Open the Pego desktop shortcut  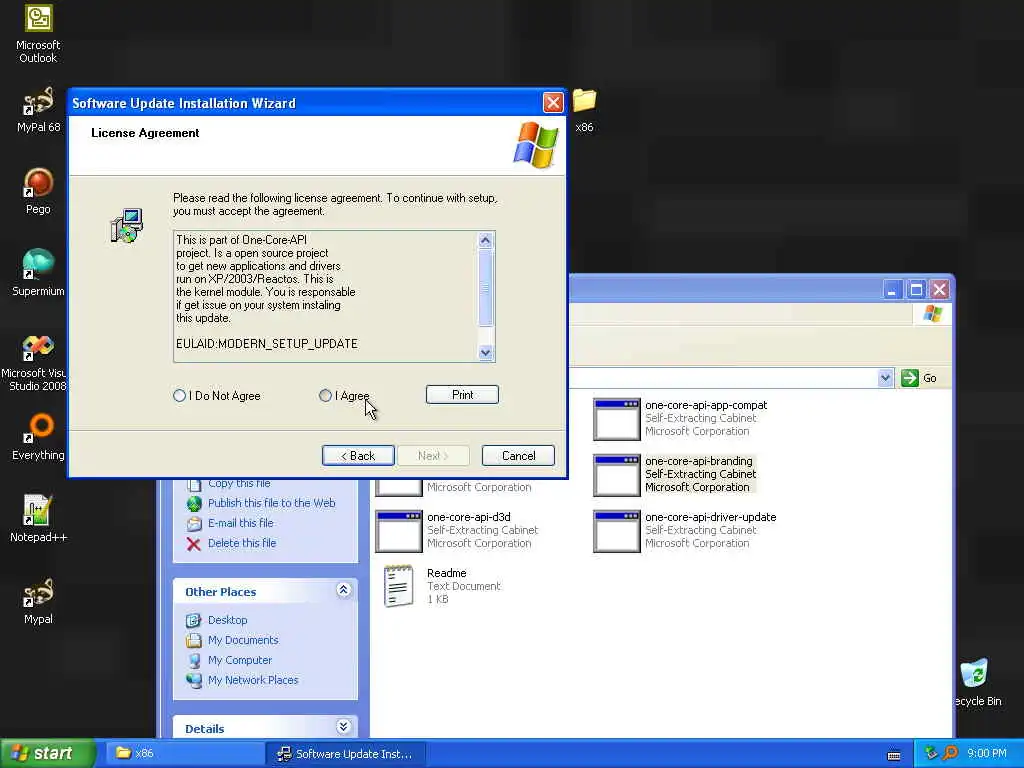(x=38, y=183)
